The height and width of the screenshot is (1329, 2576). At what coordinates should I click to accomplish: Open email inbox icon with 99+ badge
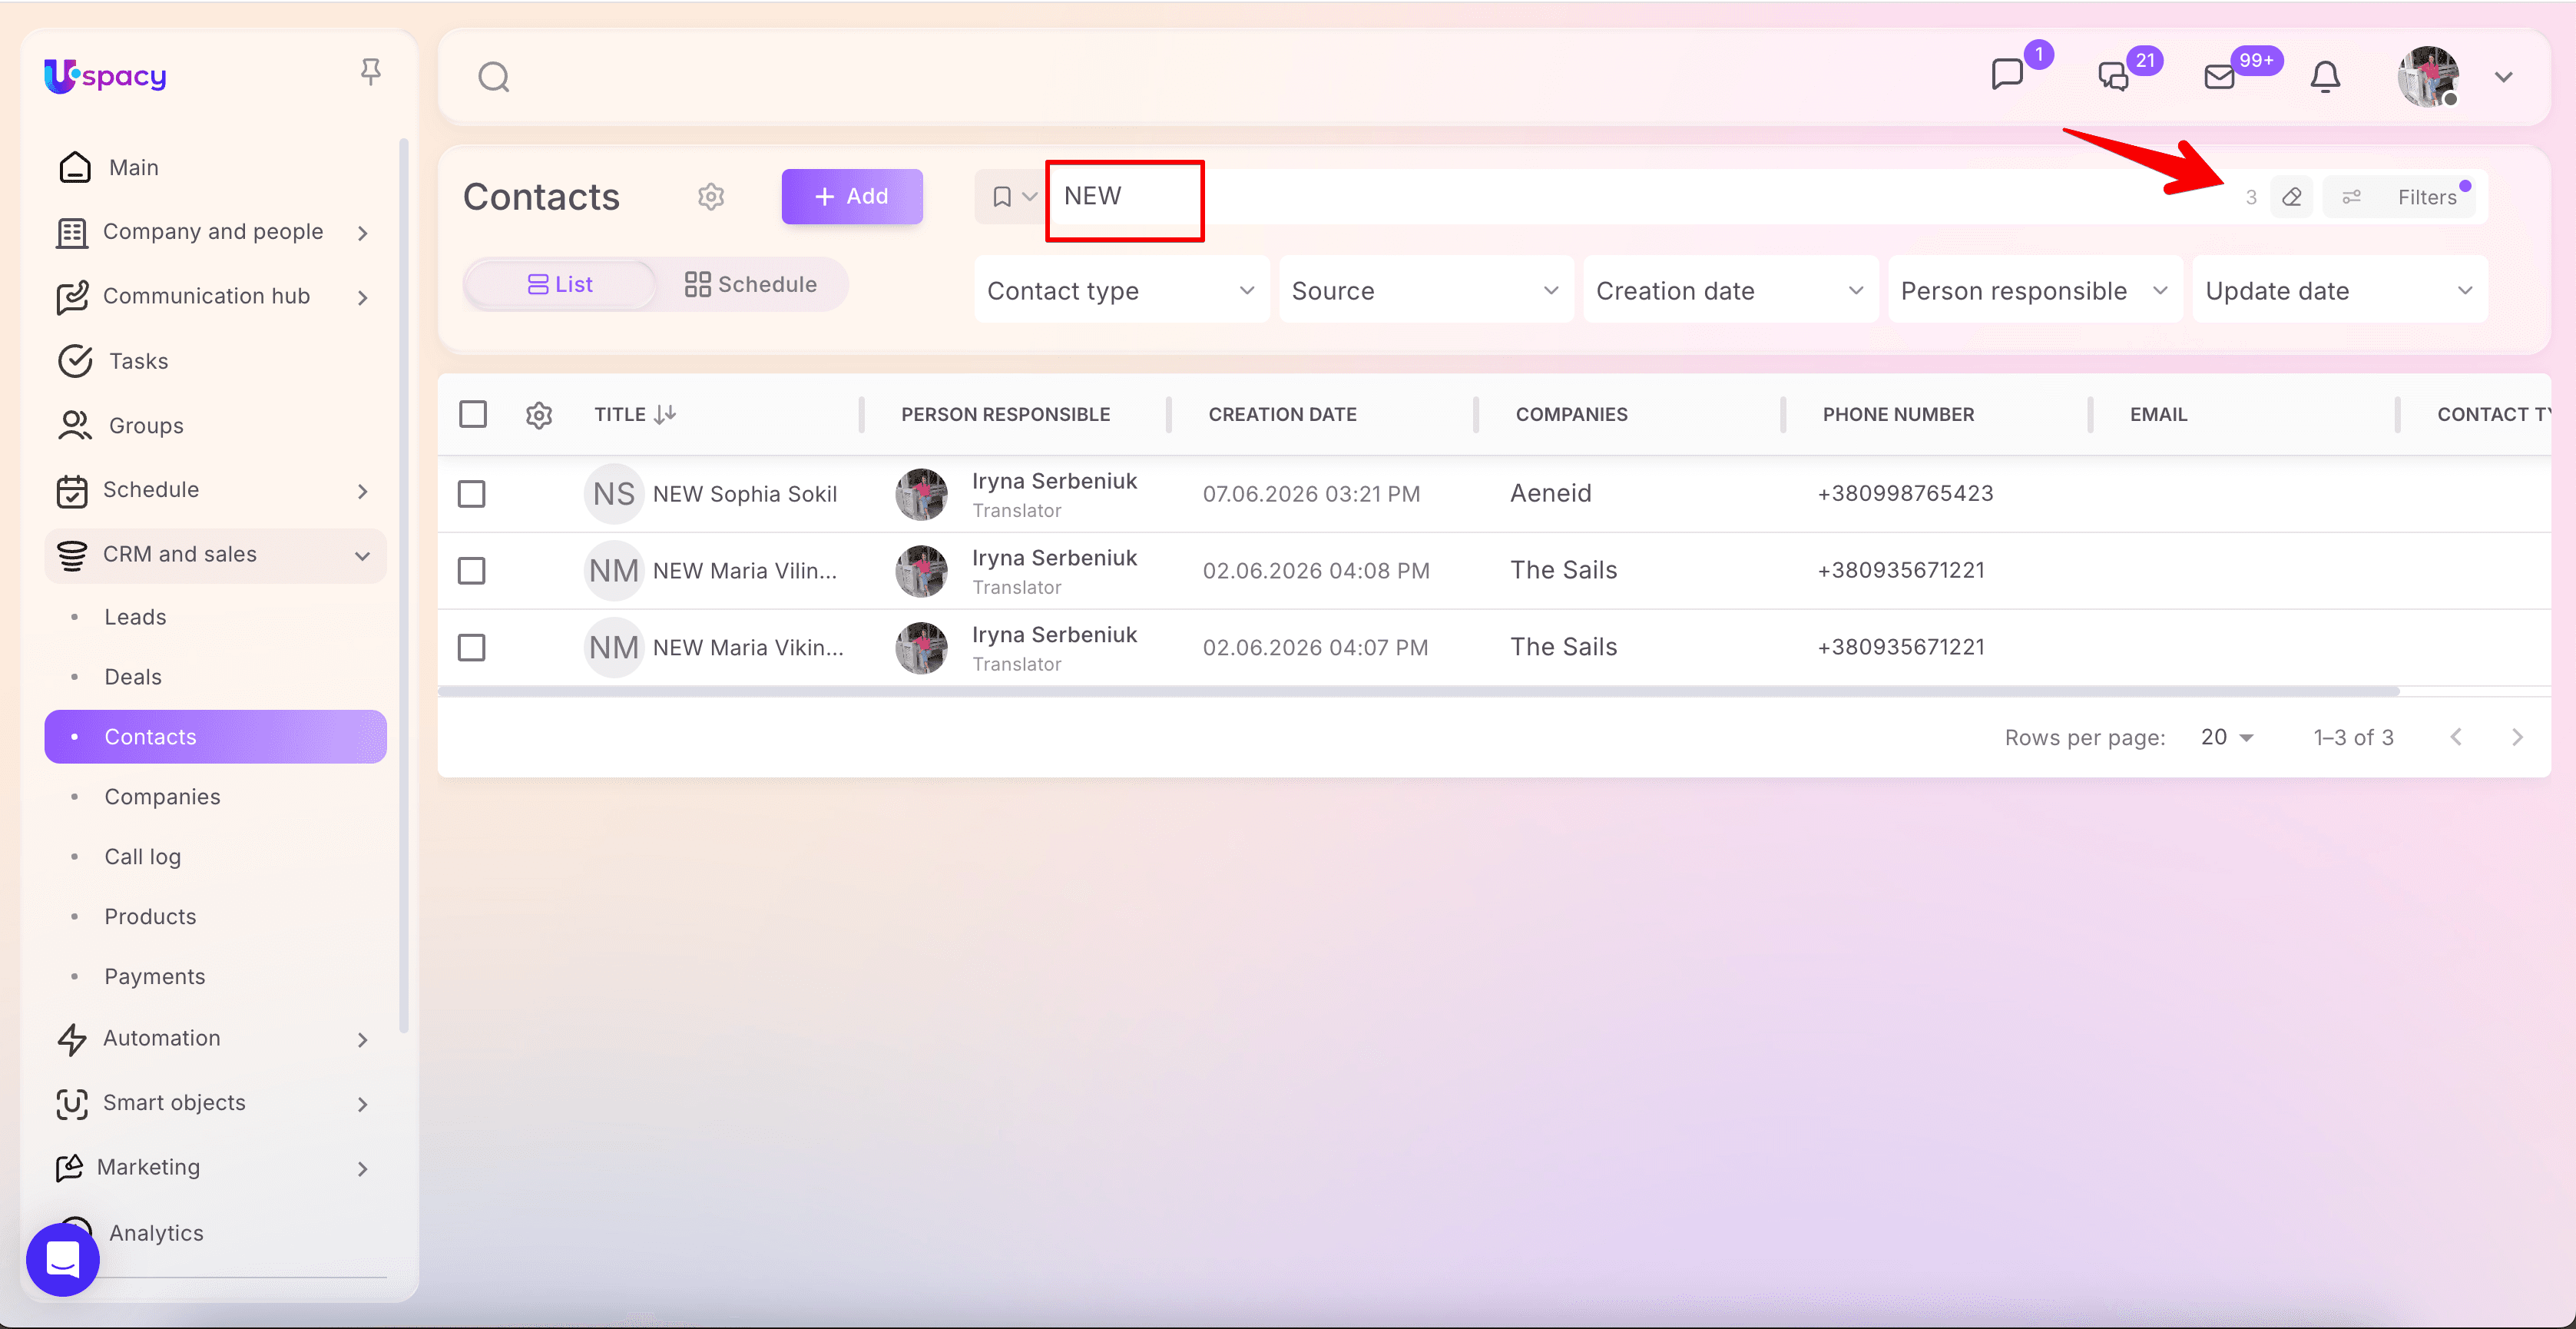pos(2219,77)
